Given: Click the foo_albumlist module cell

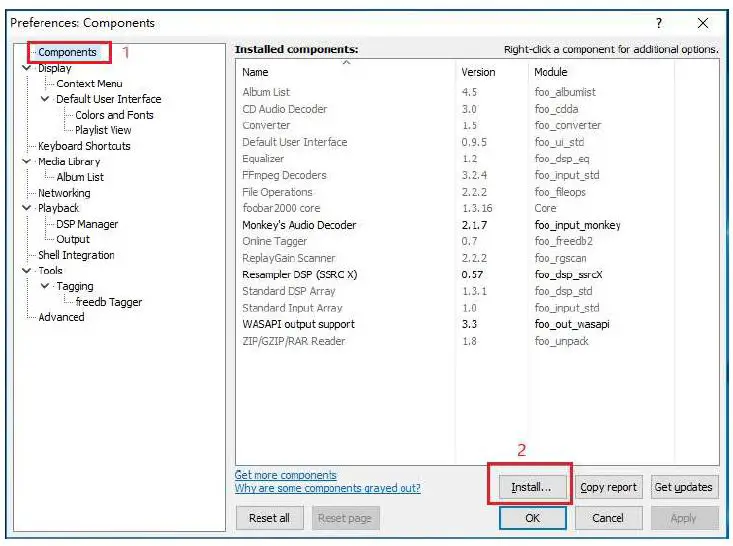Looking at the screenshot, I should click(x=565, y=92).
